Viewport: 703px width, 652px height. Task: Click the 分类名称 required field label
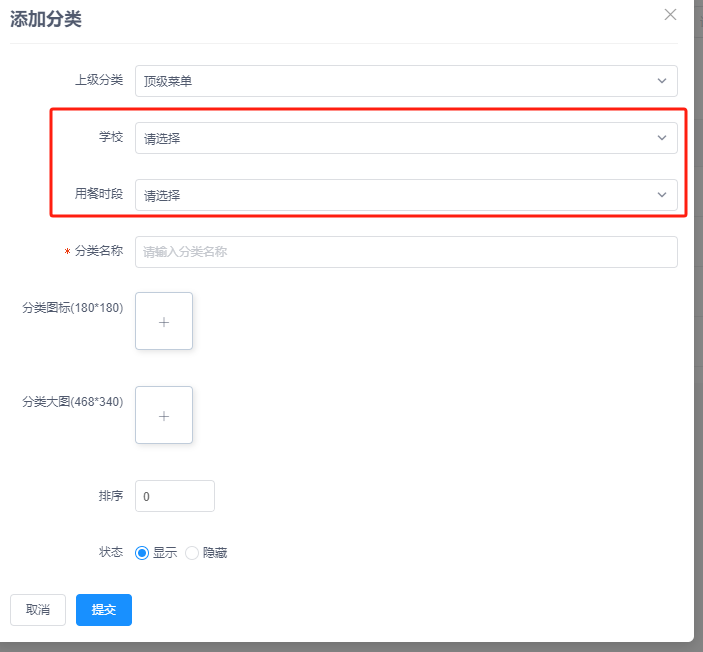98,252
